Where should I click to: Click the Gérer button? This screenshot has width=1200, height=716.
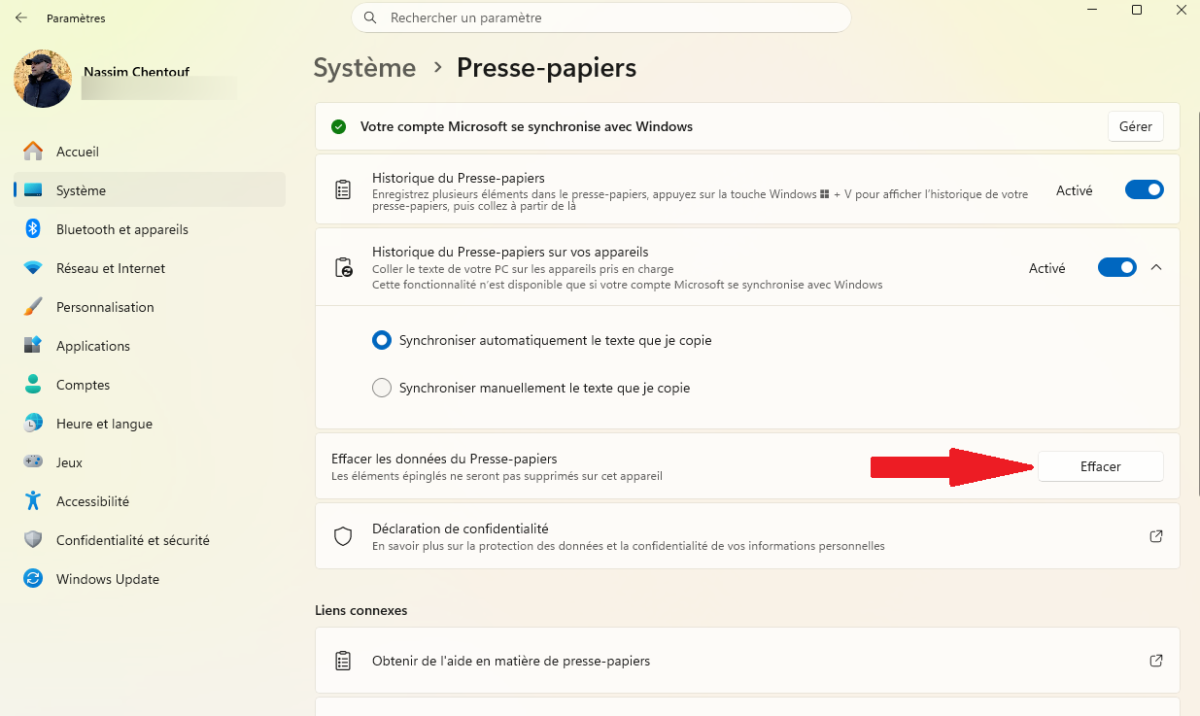tap(1135, 127)
